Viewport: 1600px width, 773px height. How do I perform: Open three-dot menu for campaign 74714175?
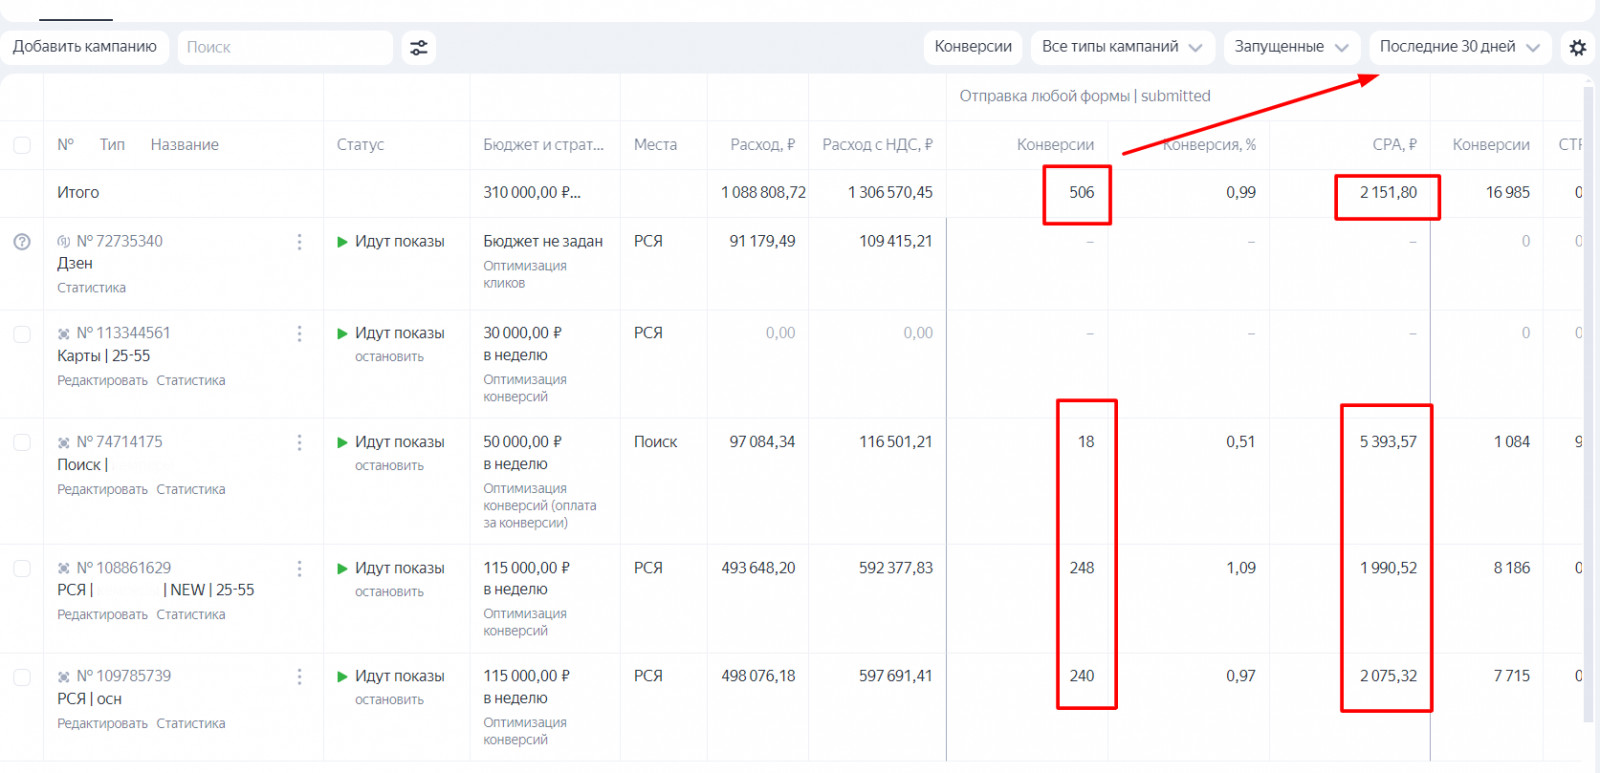(299, 442)
